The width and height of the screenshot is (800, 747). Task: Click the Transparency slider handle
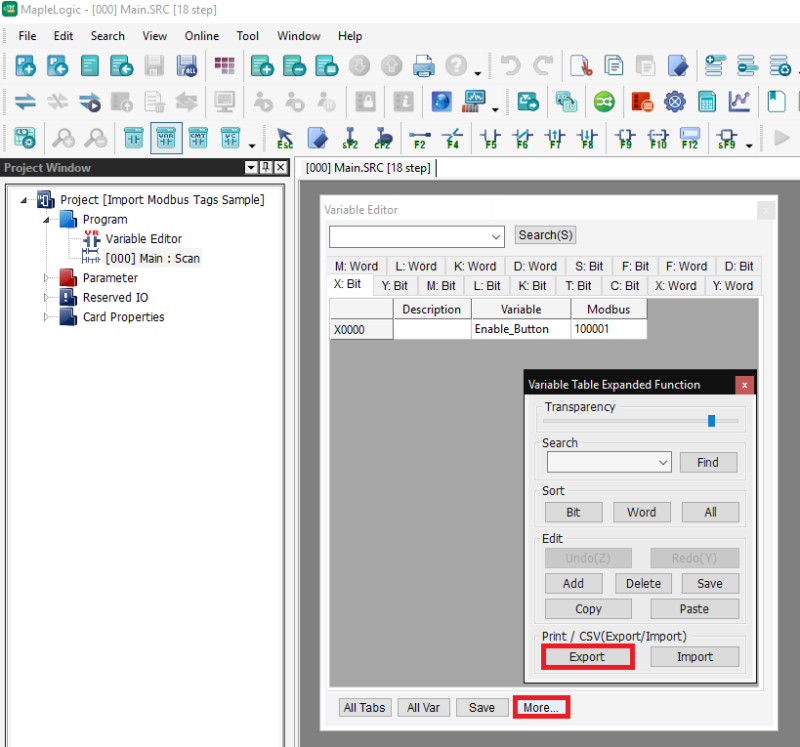(711, 421)
